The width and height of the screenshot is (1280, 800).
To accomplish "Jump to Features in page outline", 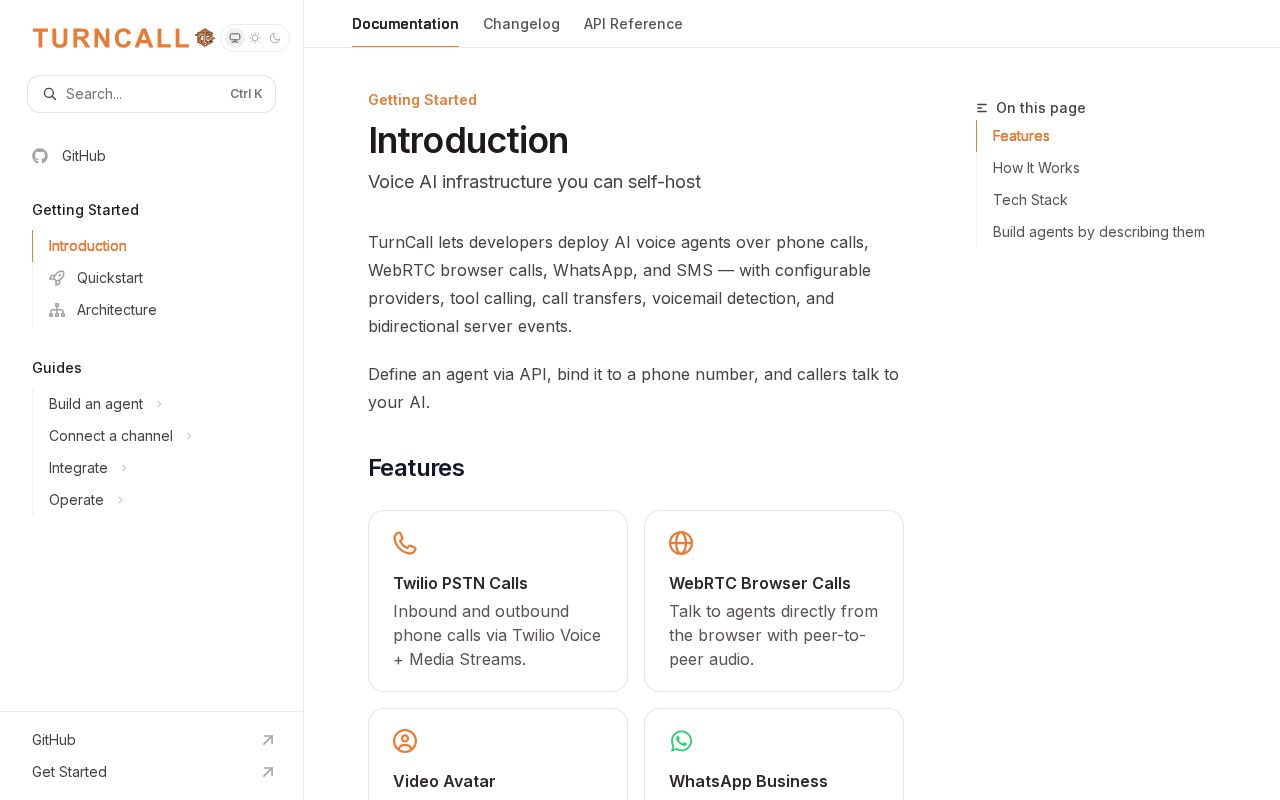I will click(1021, 136).
